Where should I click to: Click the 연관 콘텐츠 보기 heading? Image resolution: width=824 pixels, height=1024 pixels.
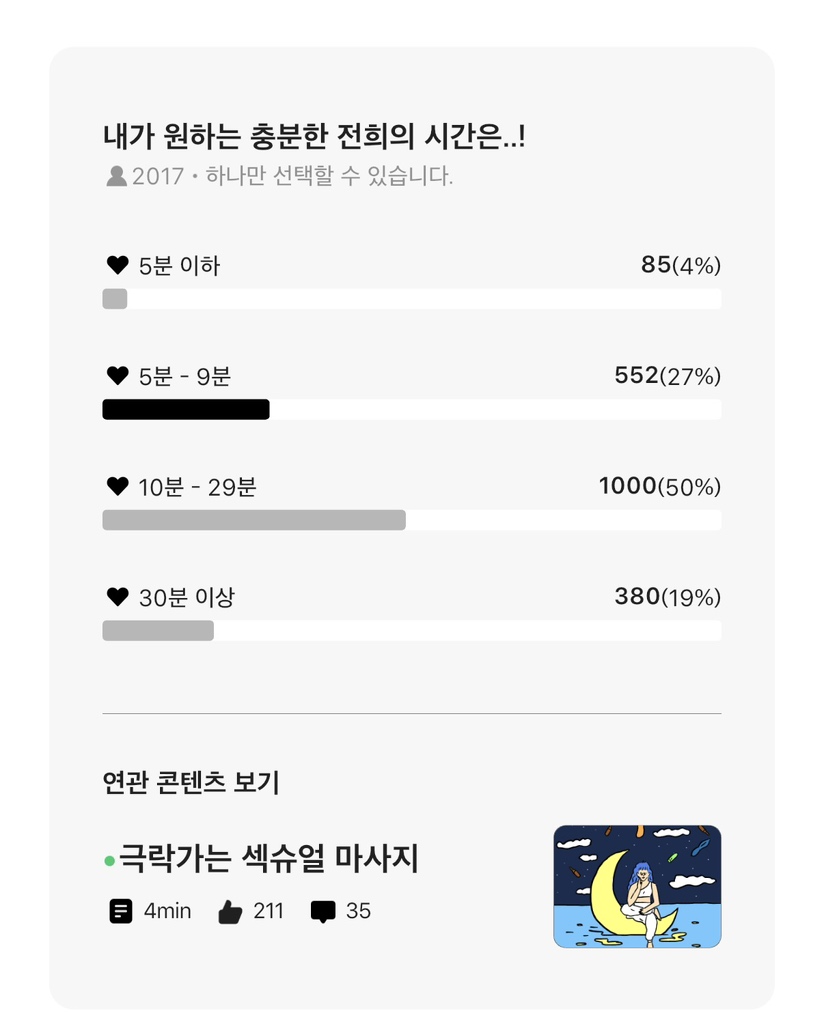coord(191,782)
